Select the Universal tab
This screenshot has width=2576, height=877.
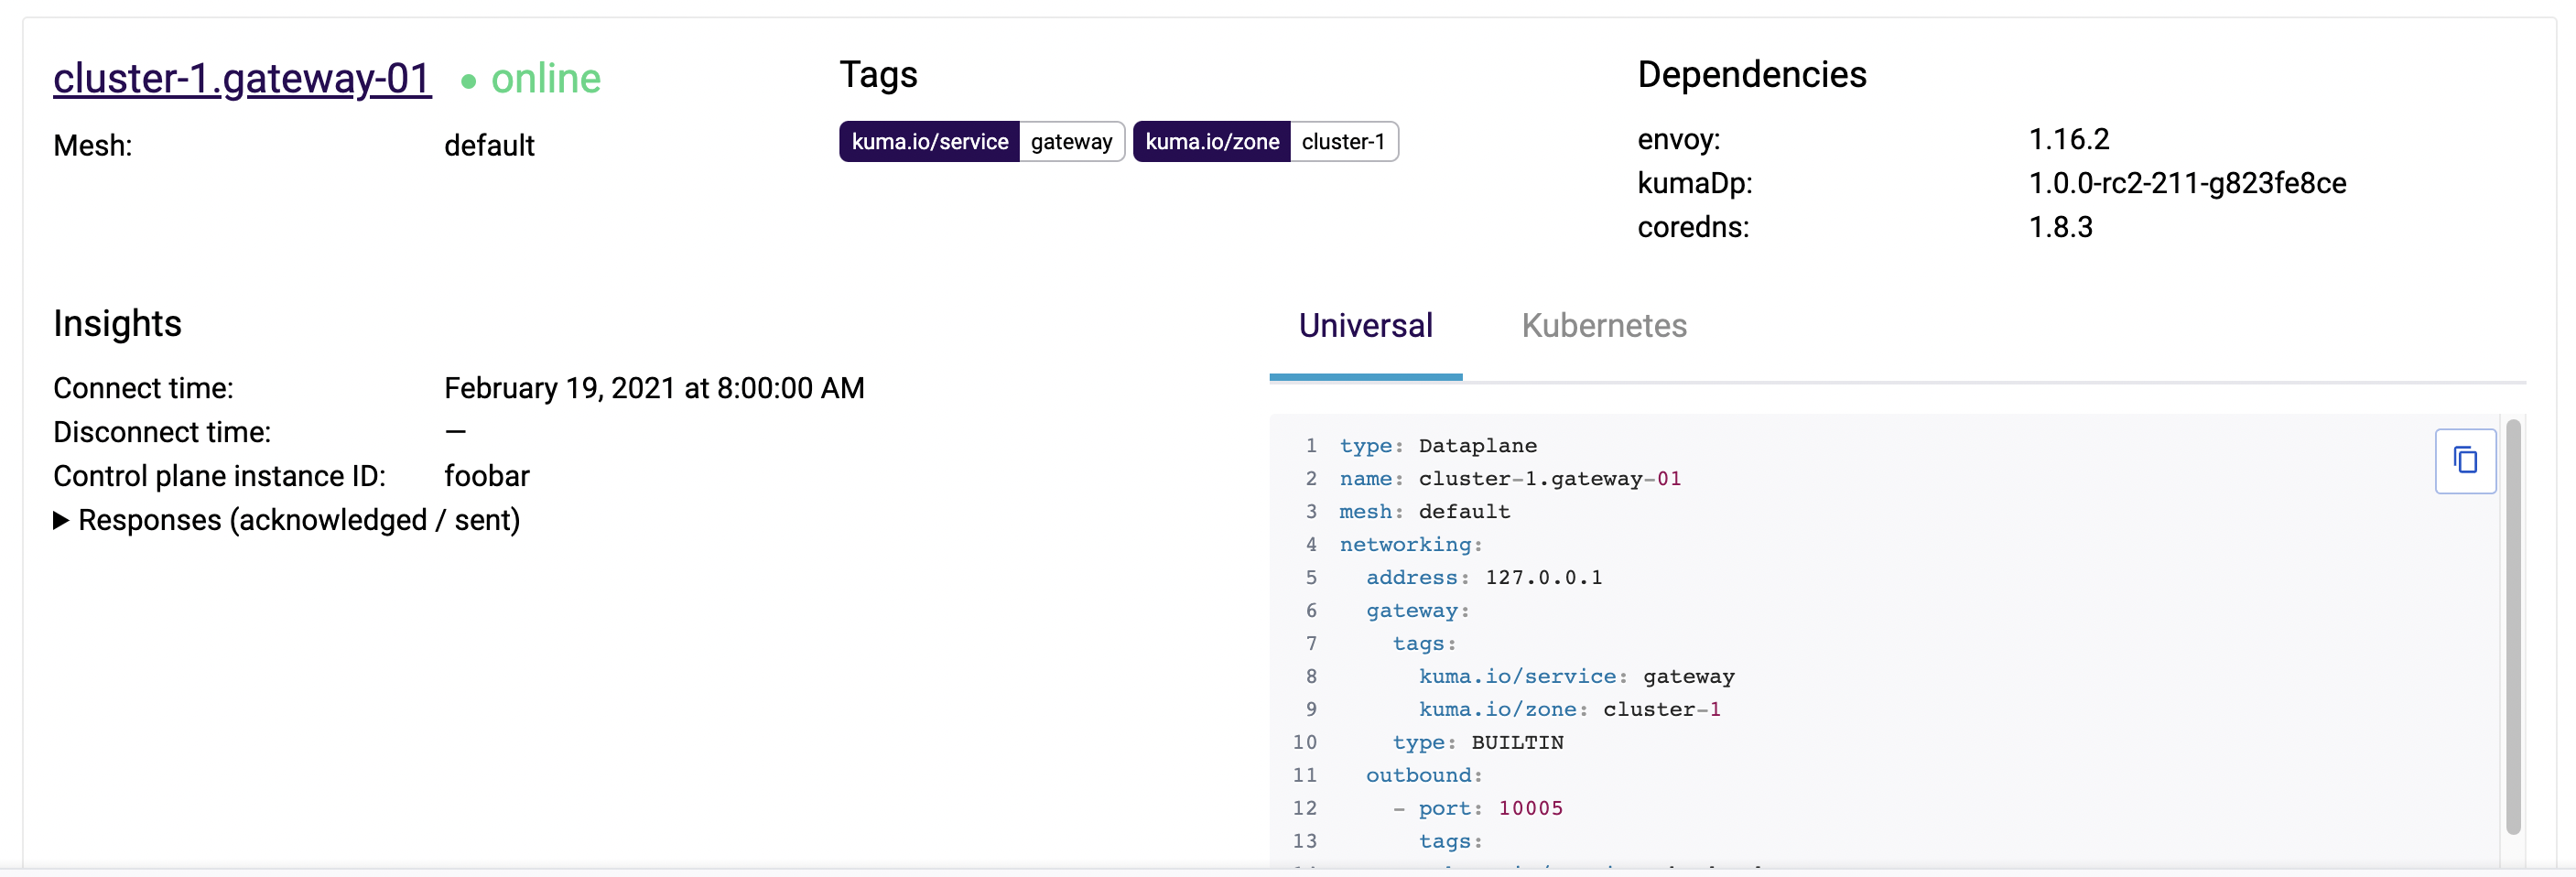click(x=1365, y=325)
